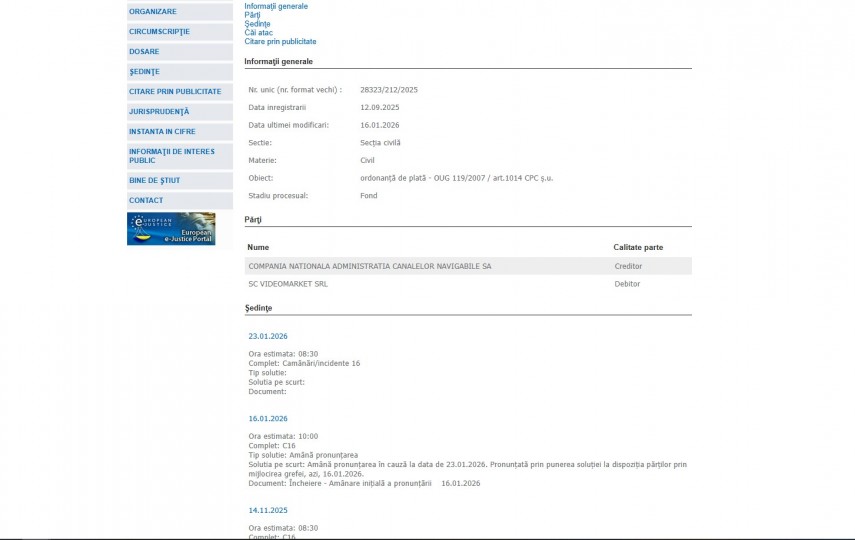The height and width of the screenshot is (540, 855).
Task: Open the ORGANIZARE sidebar menu item
Action: tap(153, 12)
